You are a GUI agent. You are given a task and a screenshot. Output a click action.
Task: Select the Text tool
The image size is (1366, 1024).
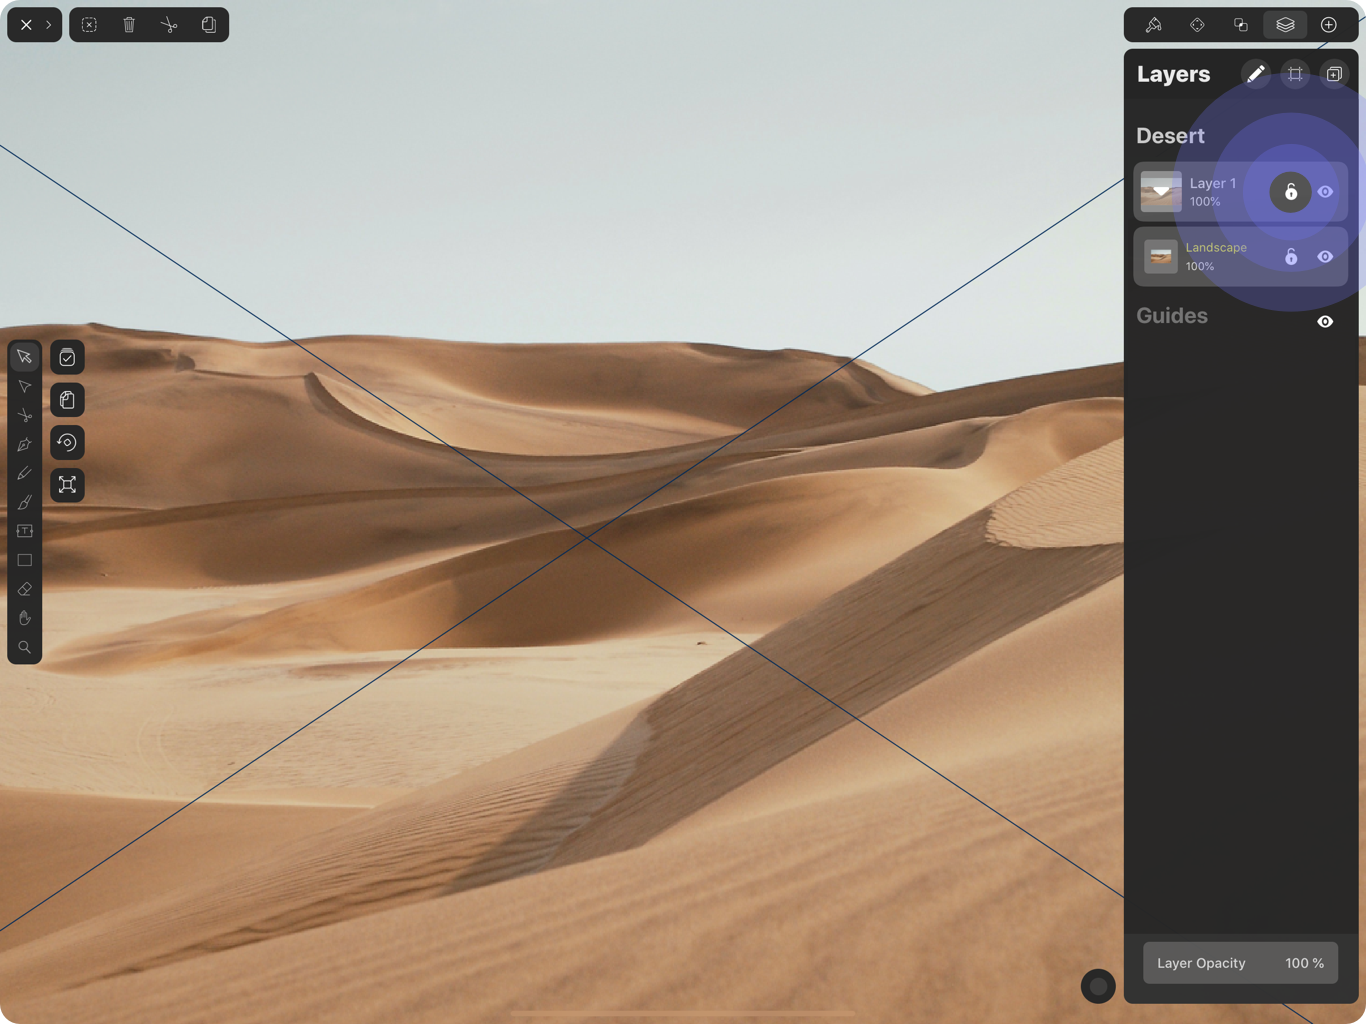click(x=25, y=531)
